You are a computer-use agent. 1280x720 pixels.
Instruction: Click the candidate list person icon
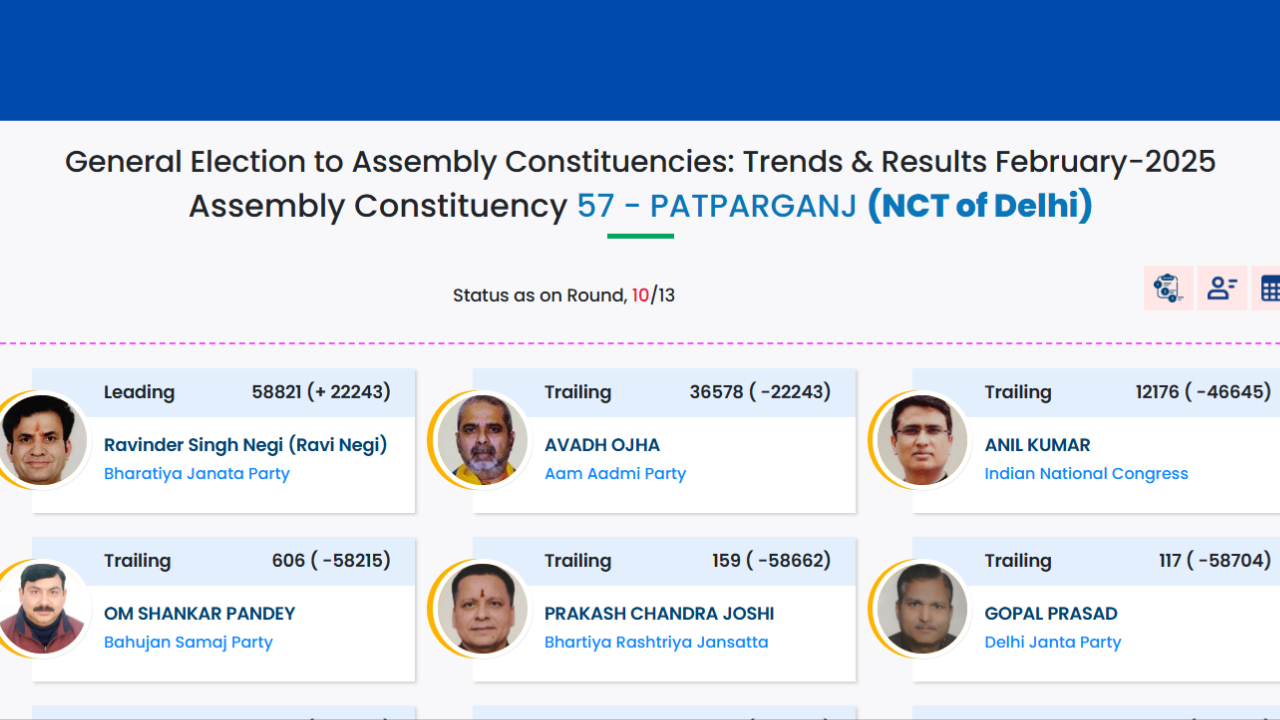click(x=1221, y=289)
